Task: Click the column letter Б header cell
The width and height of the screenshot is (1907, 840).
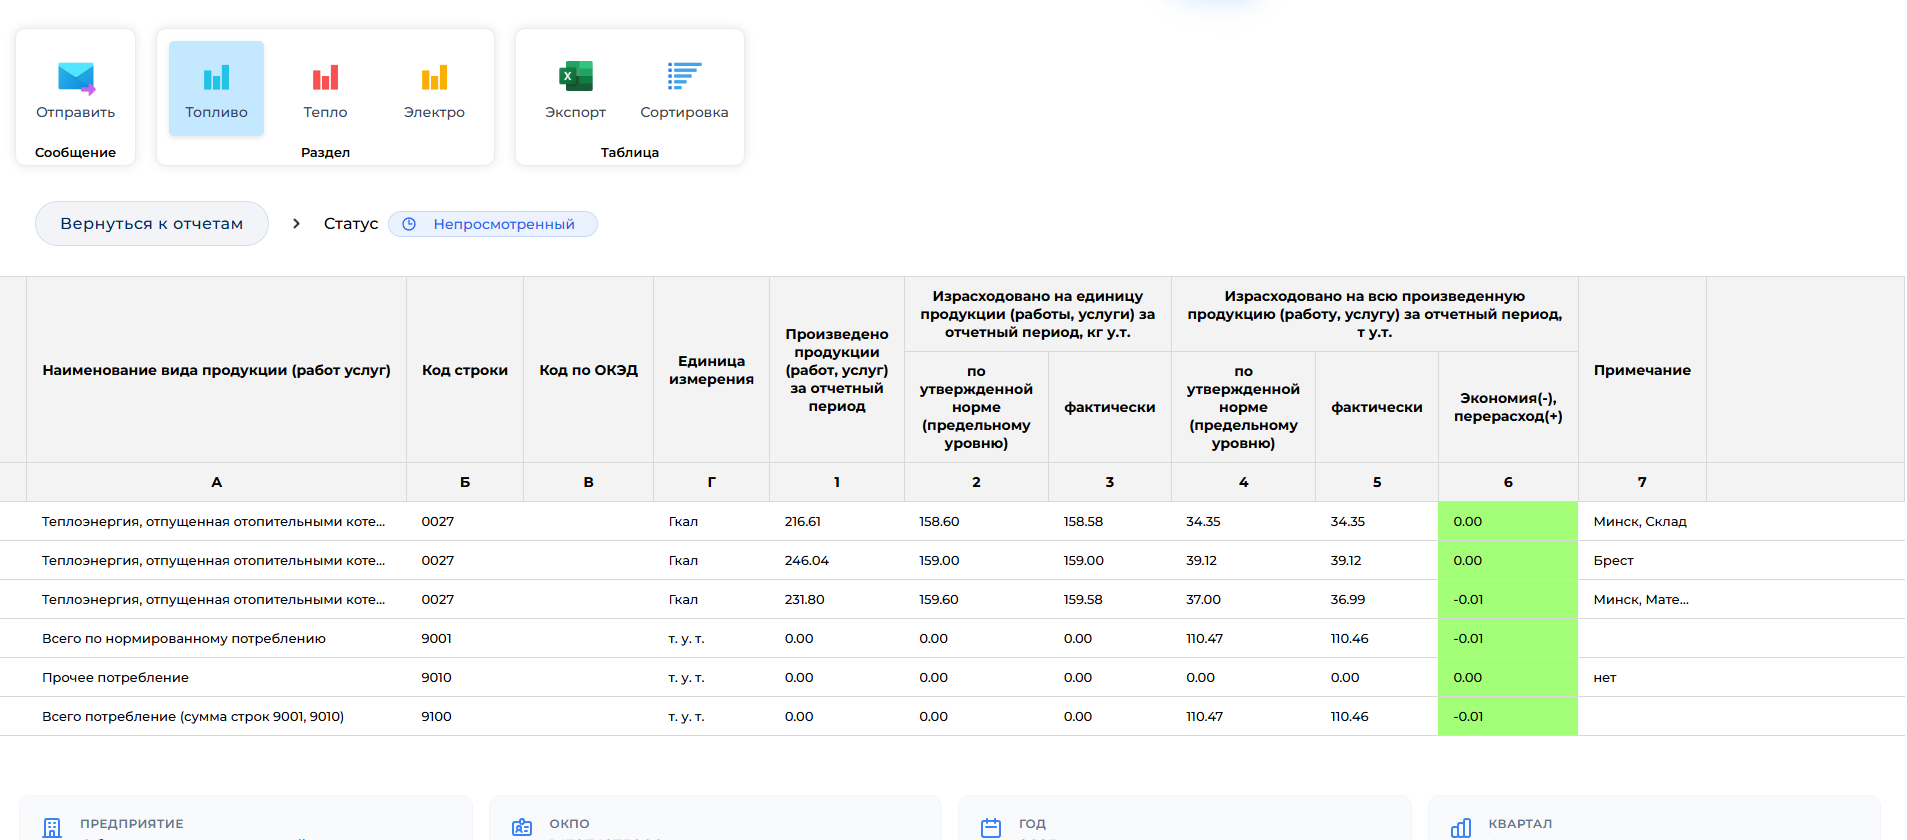Action: point(465,482)
